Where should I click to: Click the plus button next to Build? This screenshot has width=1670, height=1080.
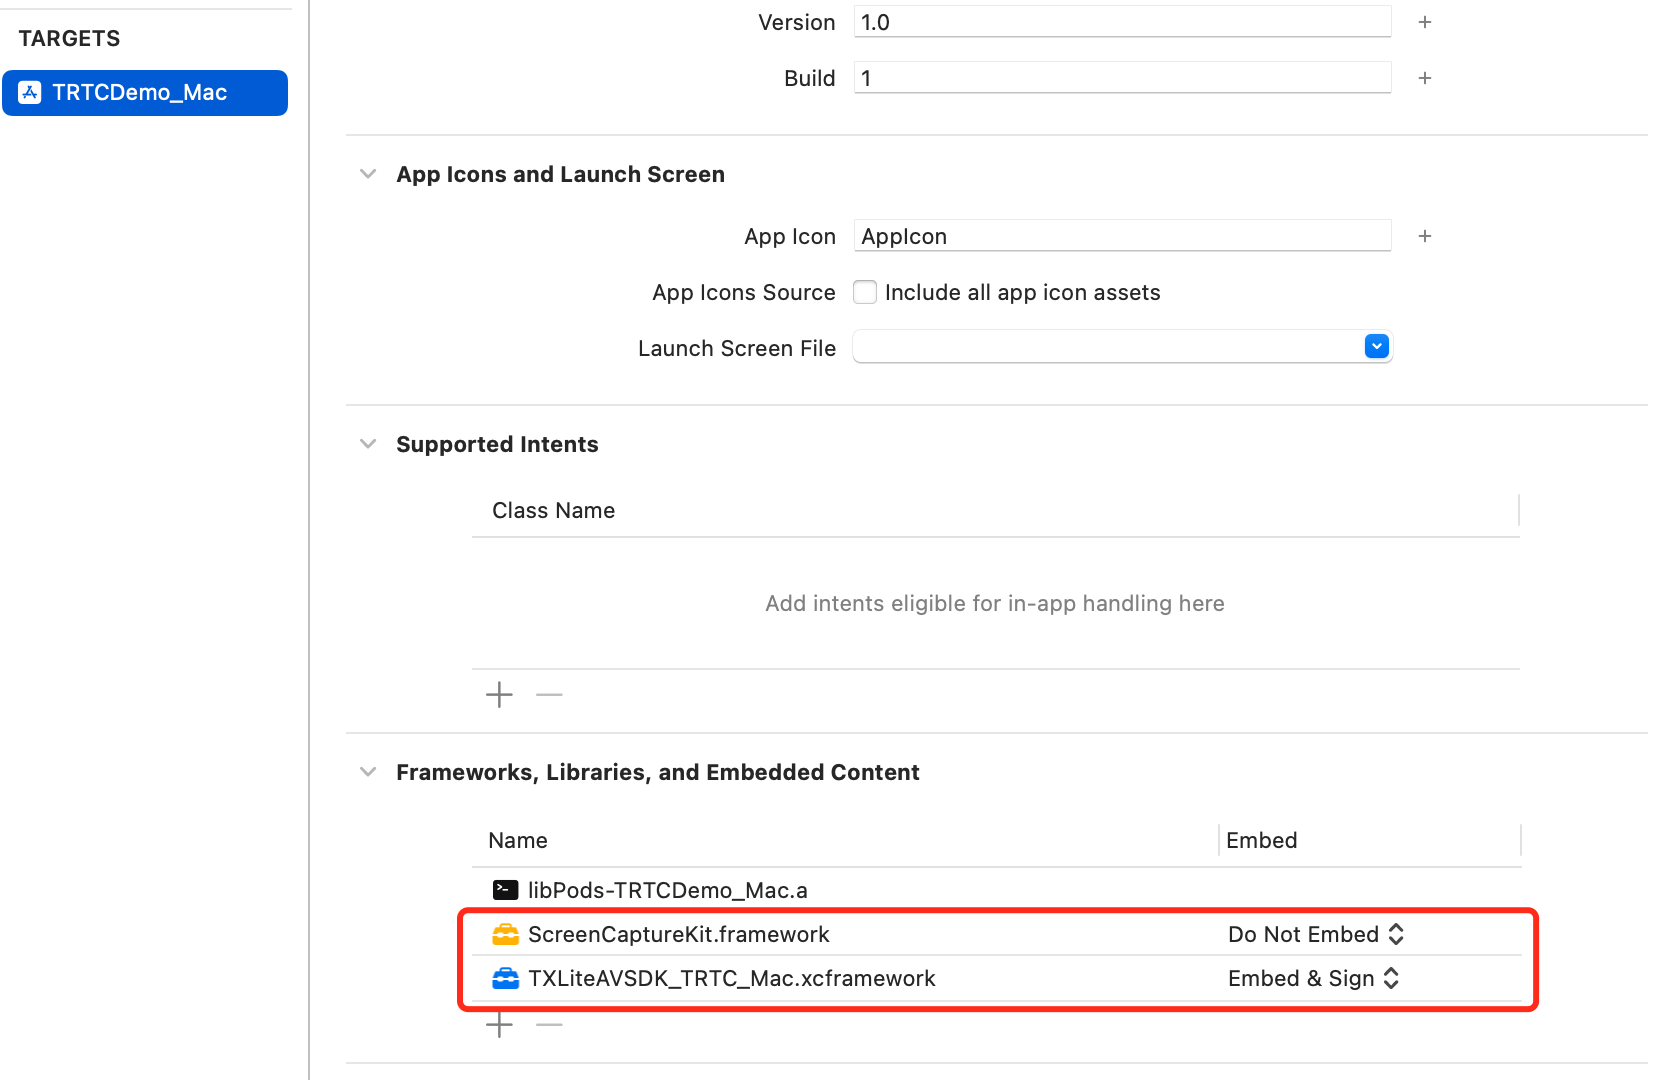click(1425, 78)
